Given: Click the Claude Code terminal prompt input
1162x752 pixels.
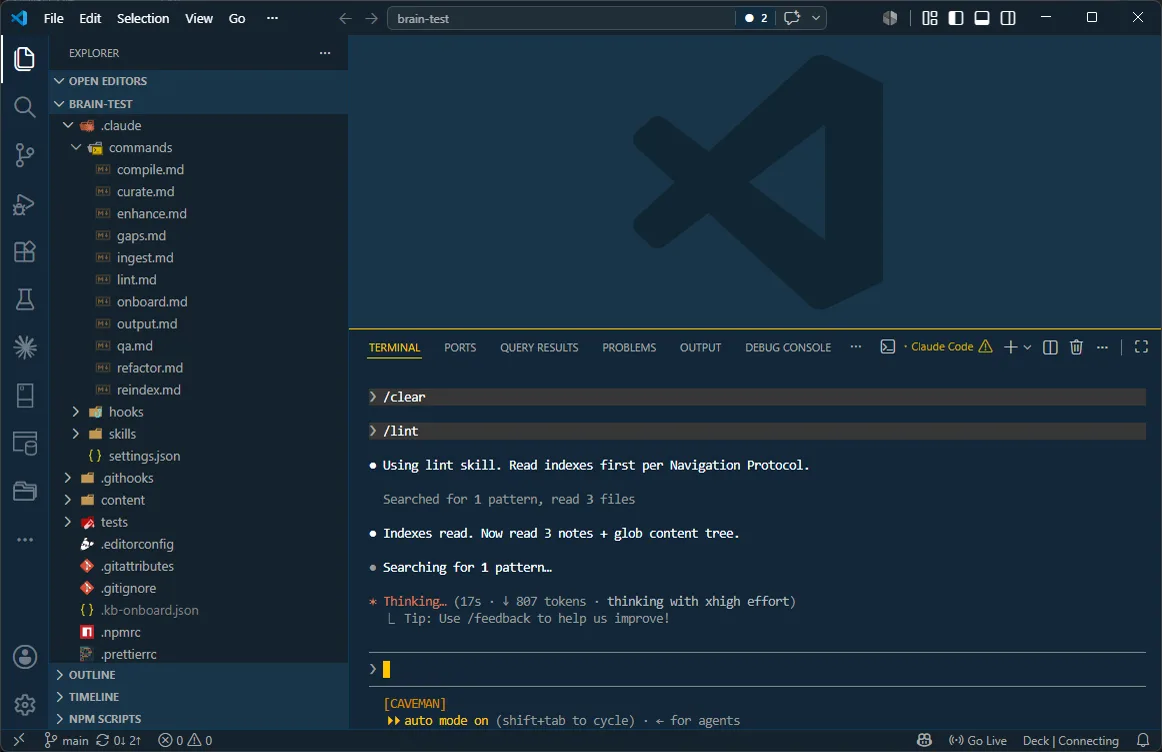Looking at the screenshot, I should pos(757,670).
